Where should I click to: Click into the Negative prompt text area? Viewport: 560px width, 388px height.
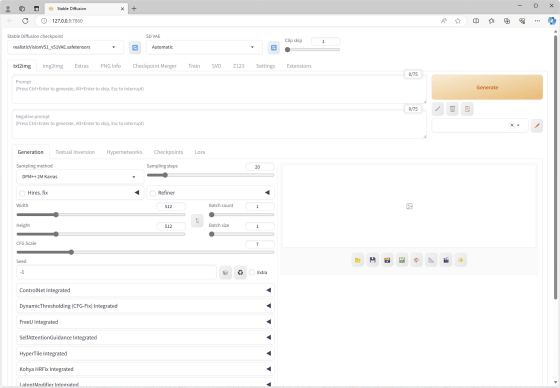point(219,124)
